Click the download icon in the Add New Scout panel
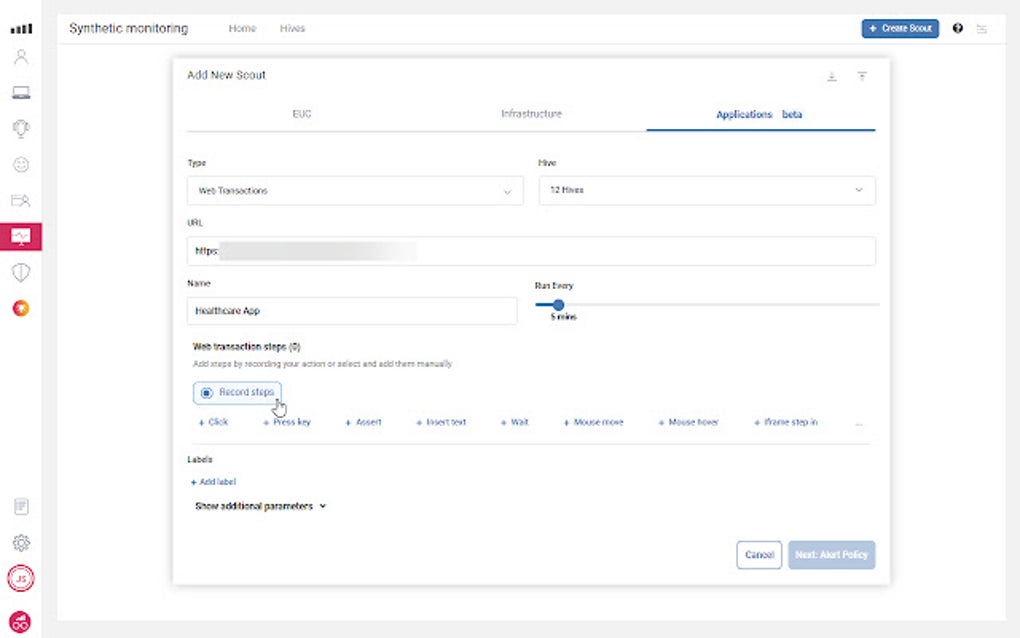This screenshot has width=1020, height=638. coord(831,75)
